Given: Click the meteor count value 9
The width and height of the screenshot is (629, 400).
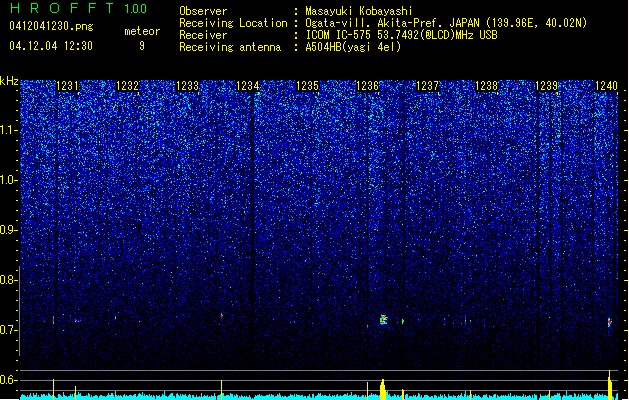Looking at the screenshot, I should click(142, 46).
